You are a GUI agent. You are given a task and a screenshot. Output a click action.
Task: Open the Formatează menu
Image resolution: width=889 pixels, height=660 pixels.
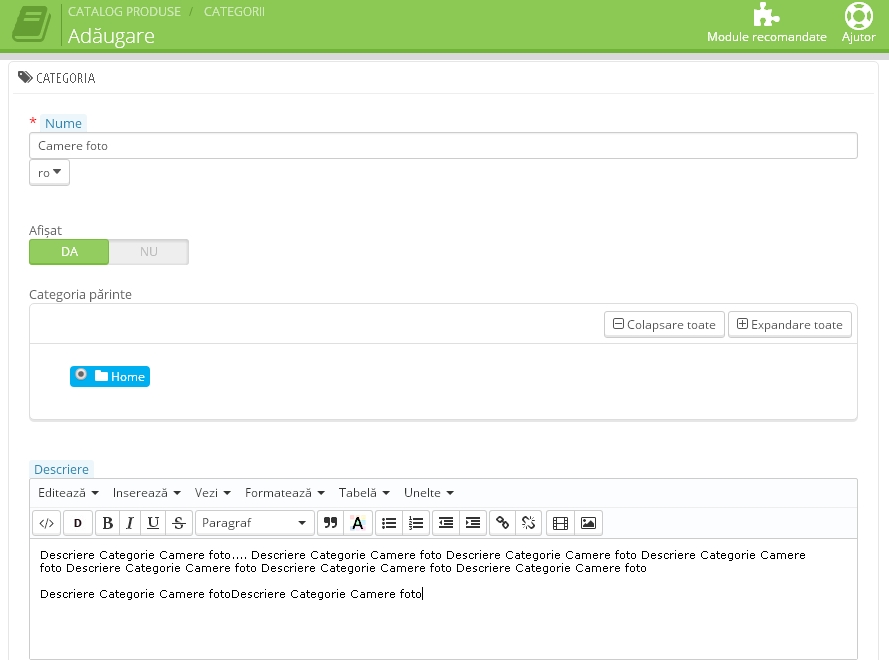click(x=285, y=493)
